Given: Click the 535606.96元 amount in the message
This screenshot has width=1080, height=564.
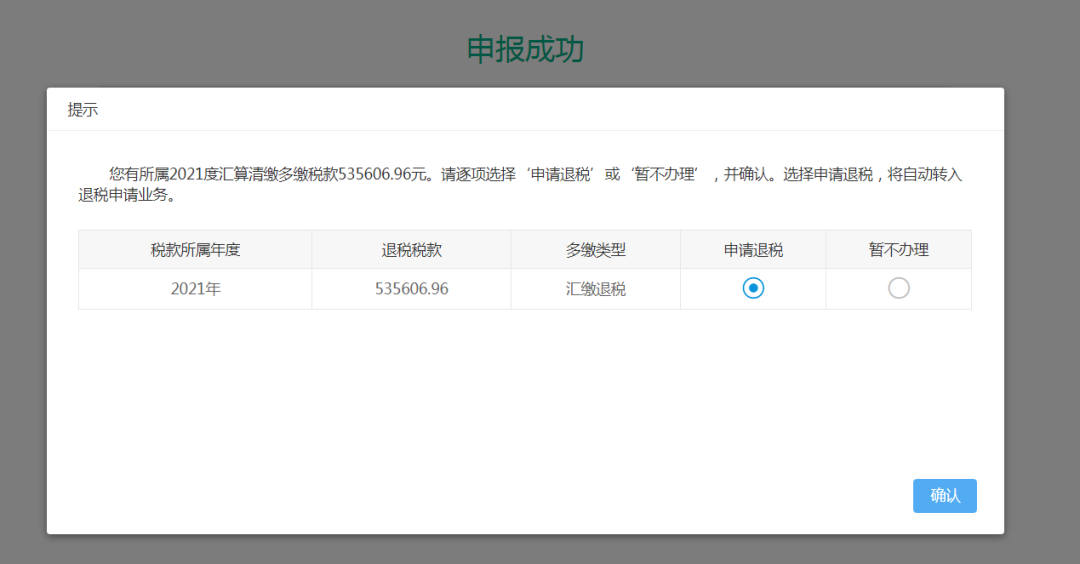Looking at the screenshot, I should [384, 174].
